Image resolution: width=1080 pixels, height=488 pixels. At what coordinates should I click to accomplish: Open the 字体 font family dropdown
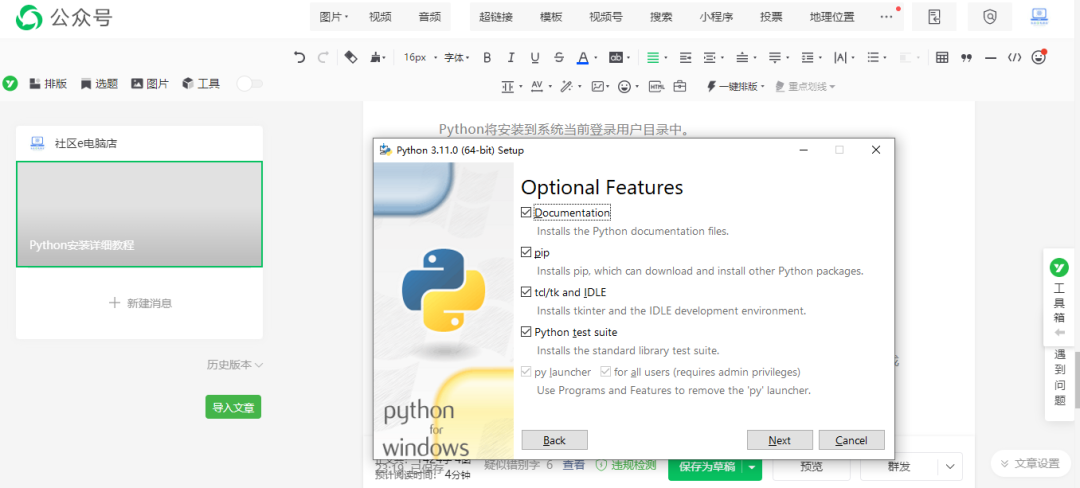coord(456,58)
